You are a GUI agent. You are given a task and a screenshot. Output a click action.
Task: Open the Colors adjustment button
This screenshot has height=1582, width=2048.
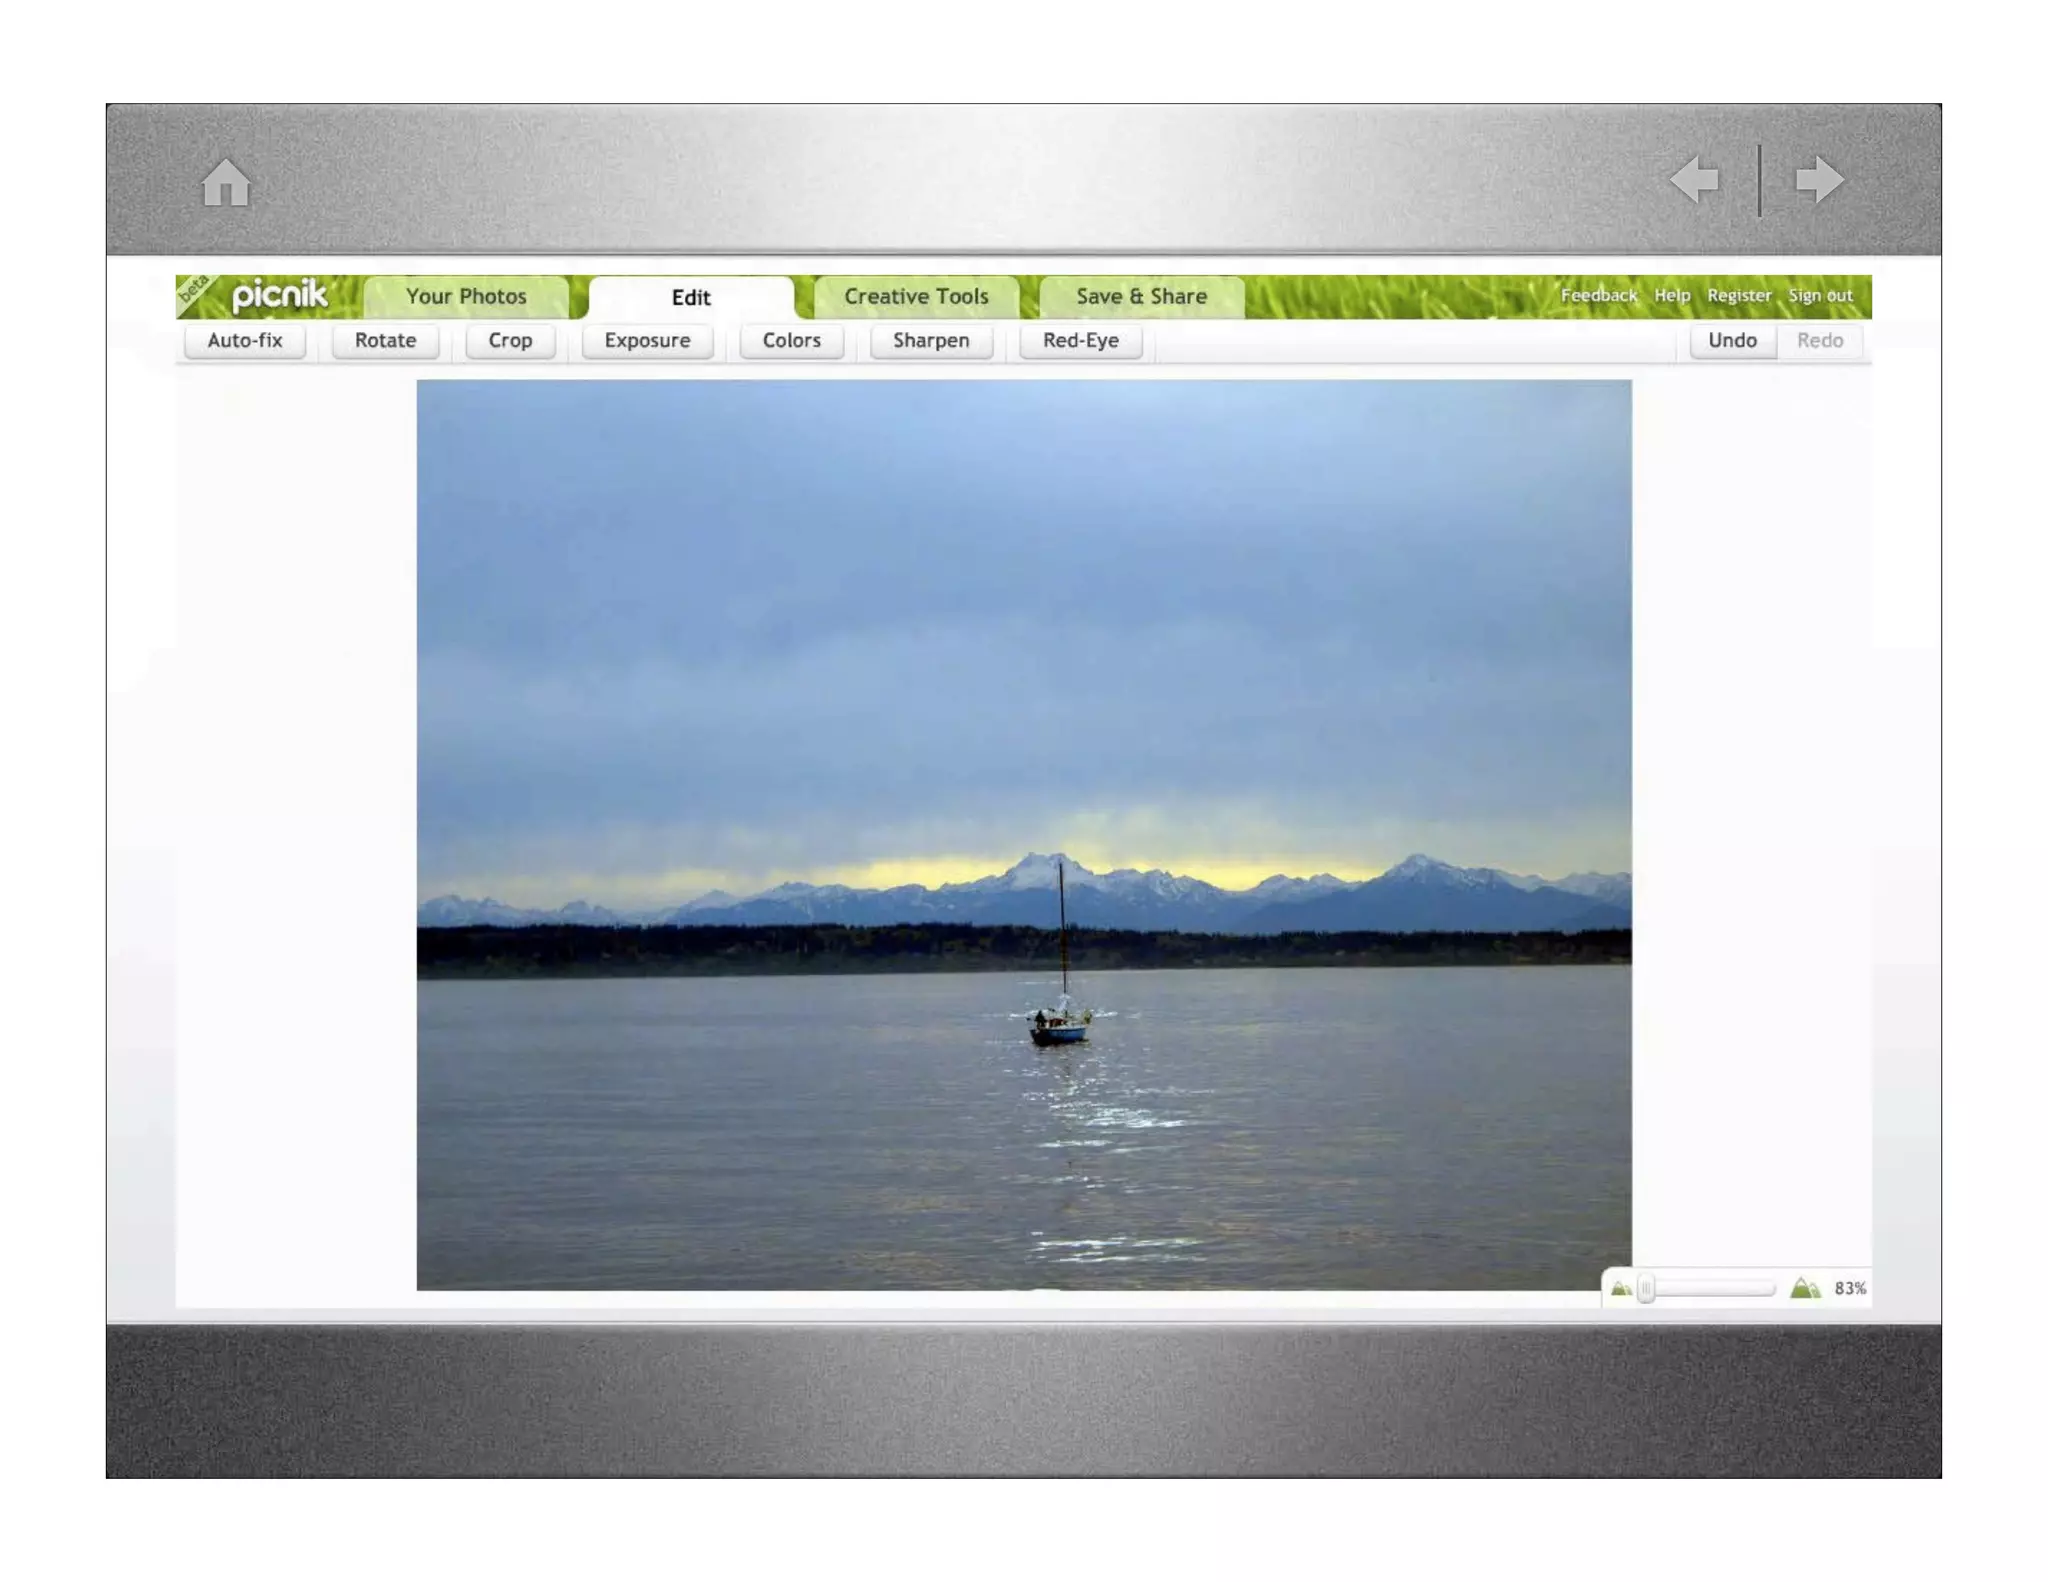click(x=791, y=341)
